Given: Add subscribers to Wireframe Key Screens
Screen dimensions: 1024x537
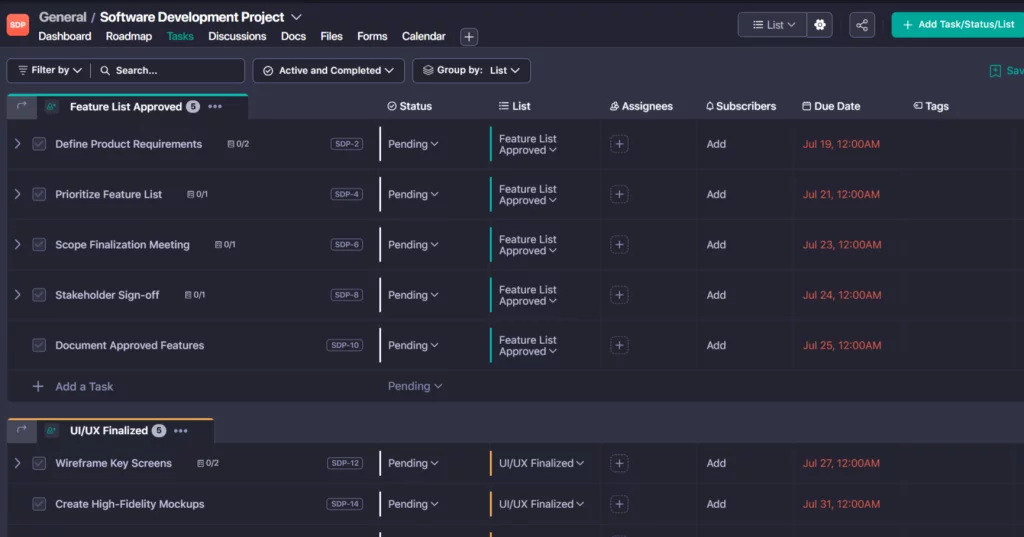Looking at the screenshot, I should (x=716, y=463).
